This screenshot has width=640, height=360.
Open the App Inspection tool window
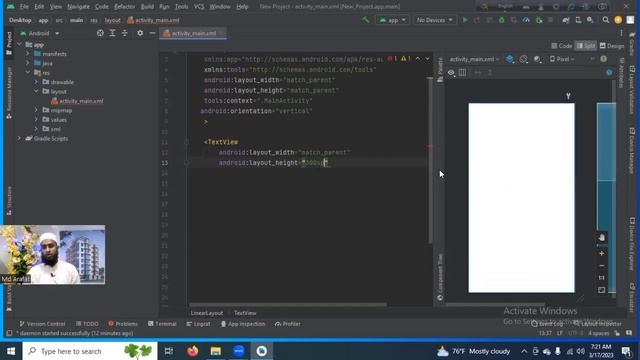243,324
